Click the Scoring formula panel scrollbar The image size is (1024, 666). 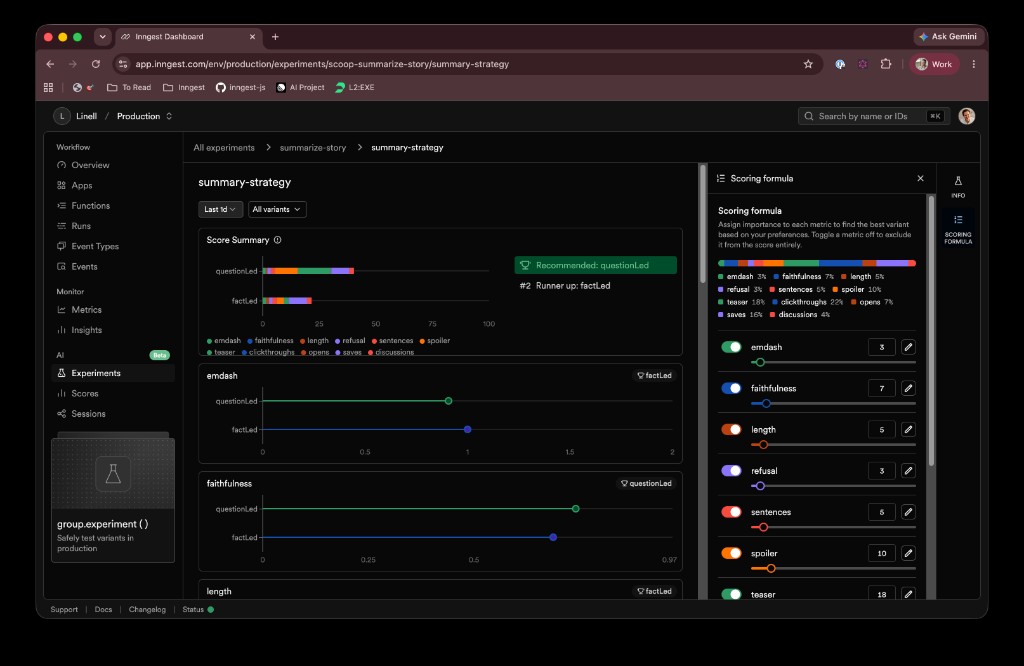(931, 330)
